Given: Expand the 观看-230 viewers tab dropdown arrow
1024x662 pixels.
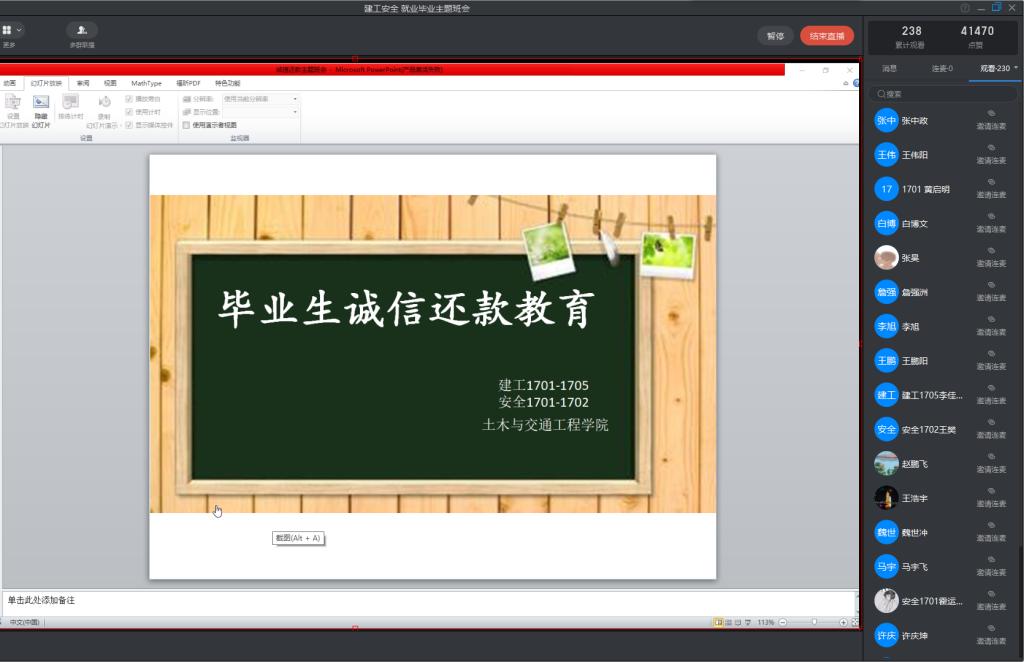Looking at the screenshot, I should [x=1016, y=68].
